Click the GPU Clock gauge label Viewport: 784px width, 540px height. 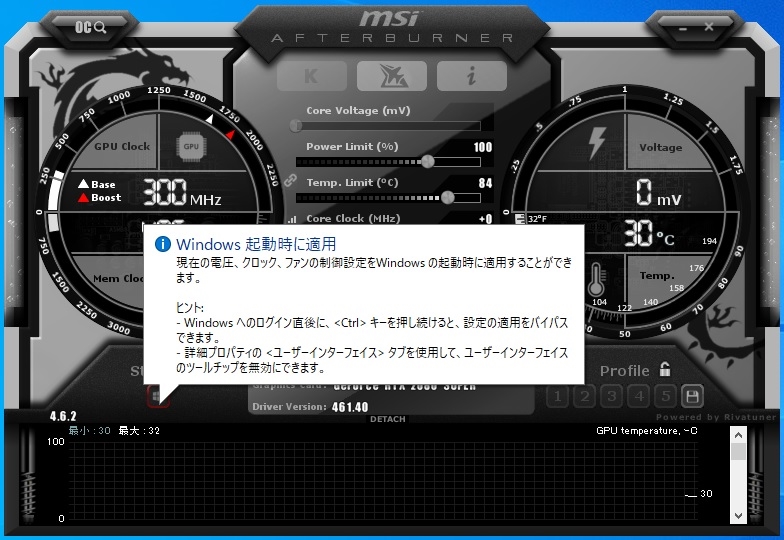coord(122,146)
